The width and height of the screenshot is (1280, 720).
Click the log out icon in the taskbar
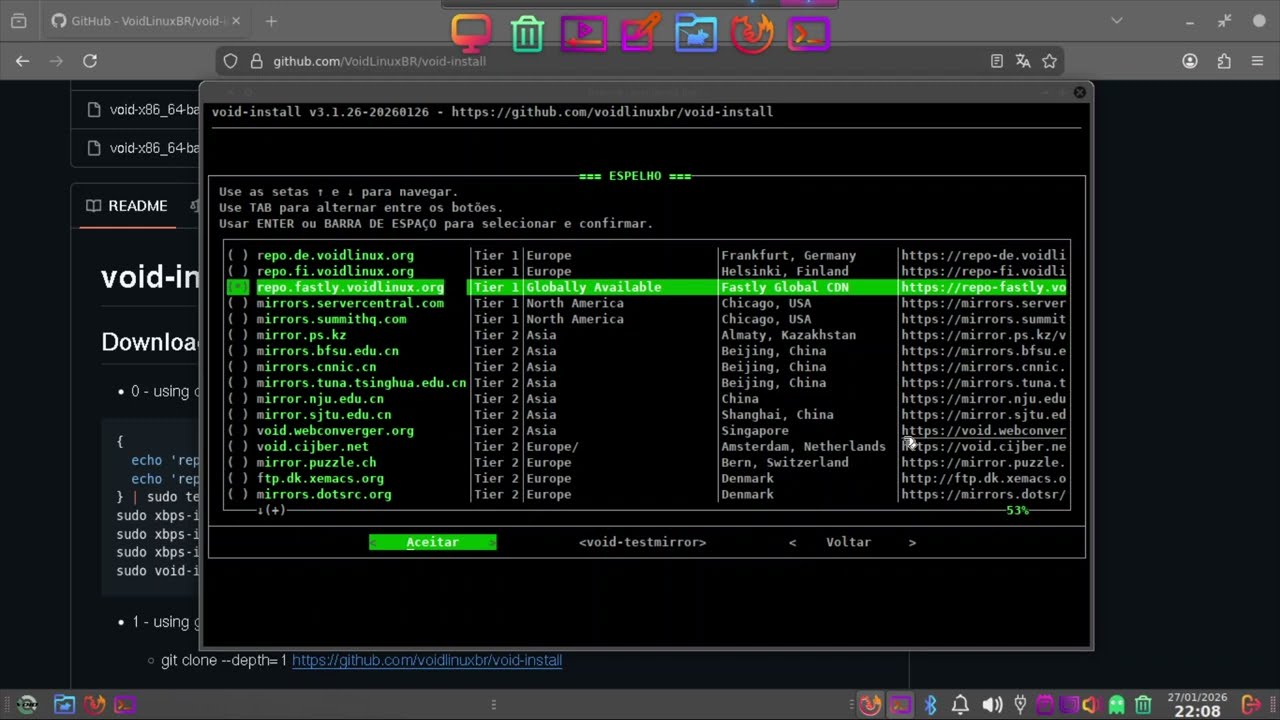pos(1250,705)
